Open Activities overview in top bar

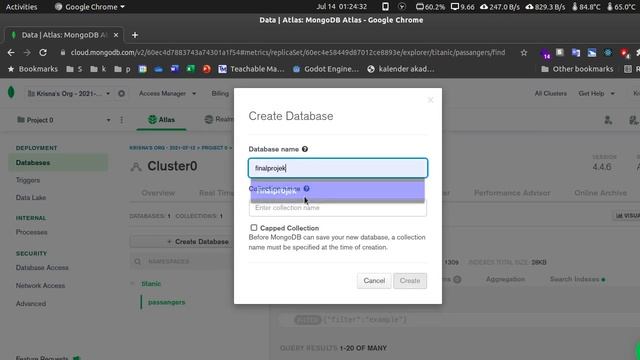[21, 7]
